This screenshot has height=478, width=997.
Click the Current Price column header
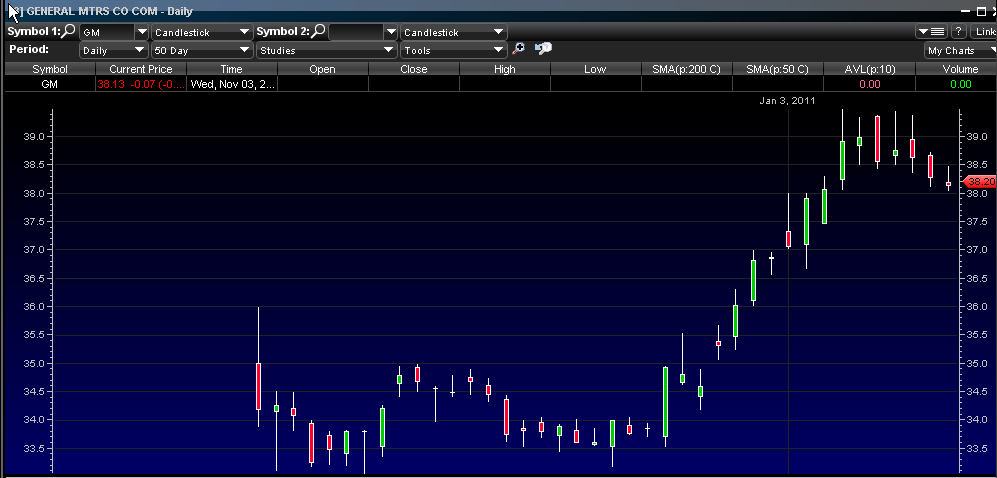tap(141, 69)
